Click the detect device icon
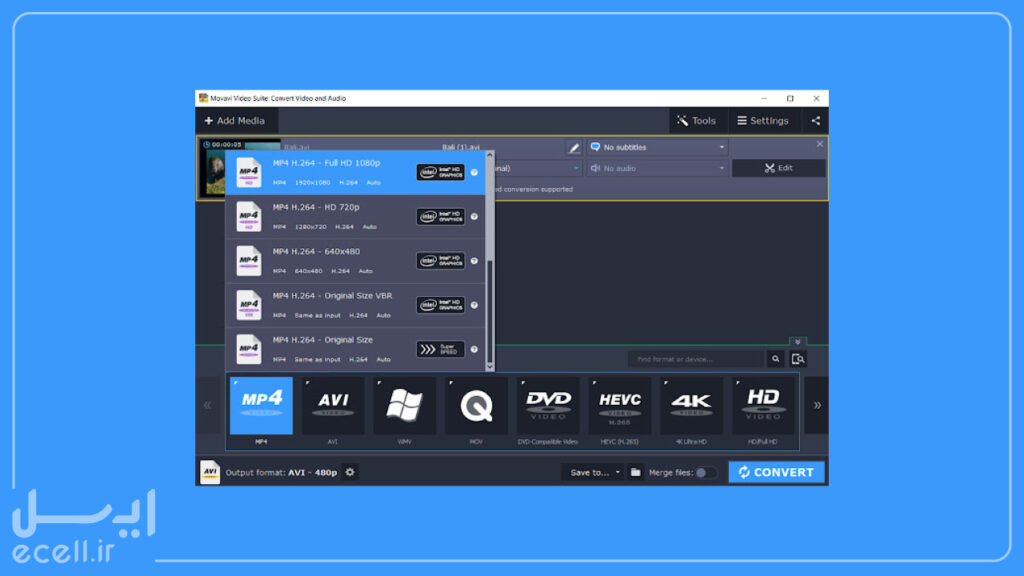The height and width of the screenshot is (576, 1024). [797, 359]
